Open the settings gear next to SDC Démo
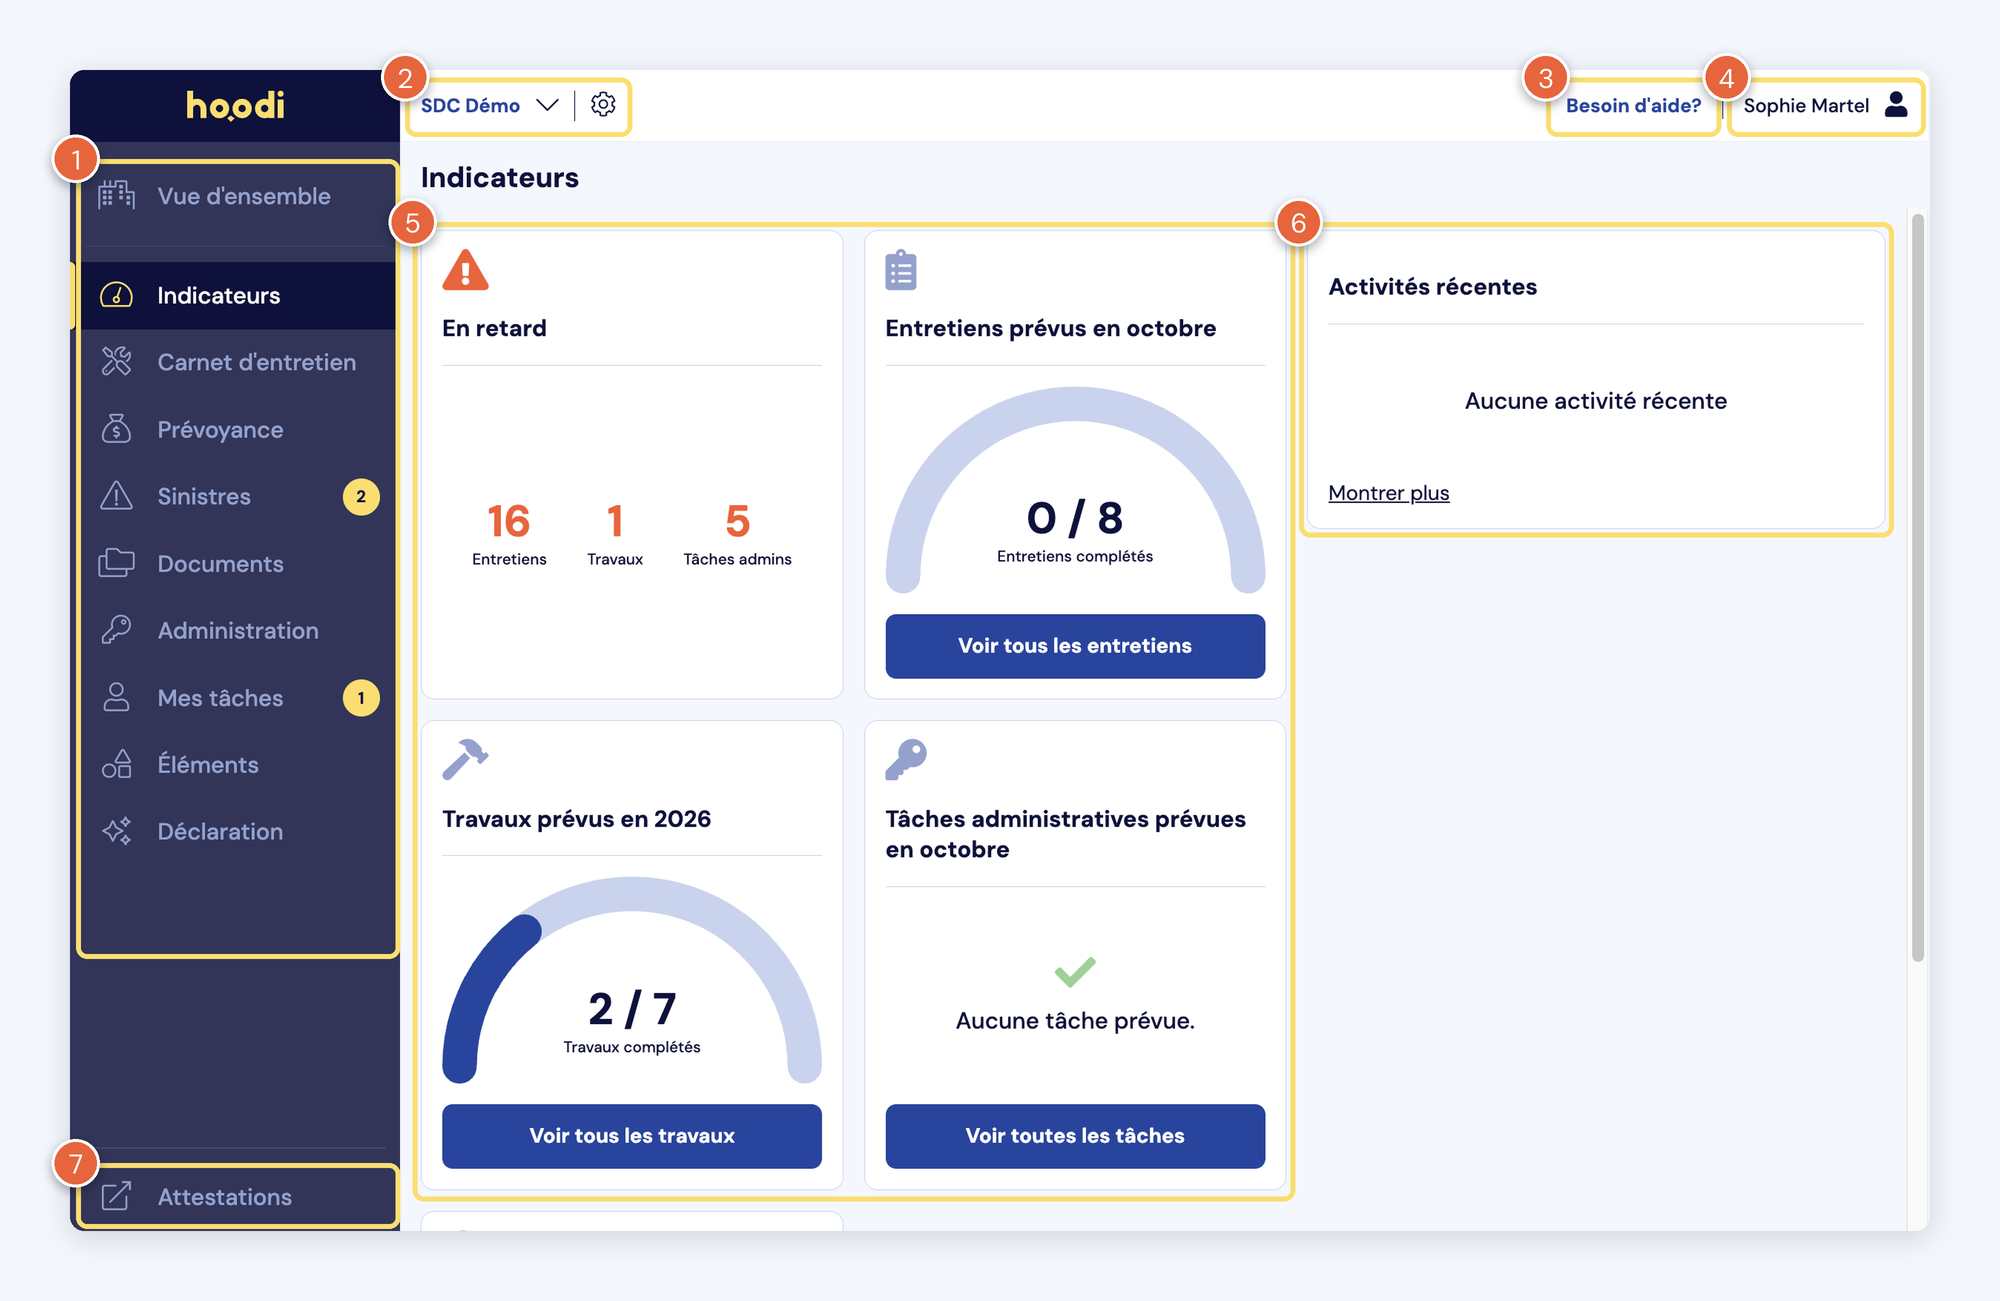This screenshot has height=1301, width=2000. click(x=603, y=104)
